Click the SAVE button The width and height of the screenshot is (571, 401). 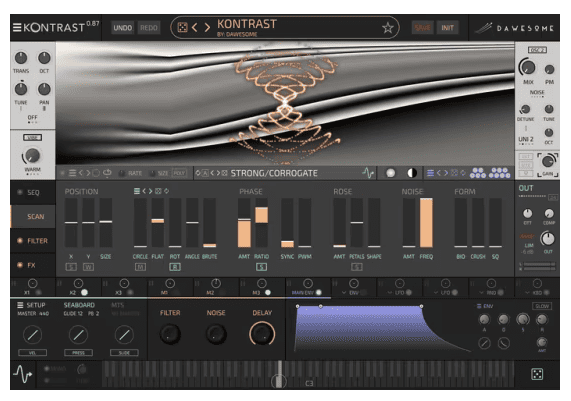422,28
